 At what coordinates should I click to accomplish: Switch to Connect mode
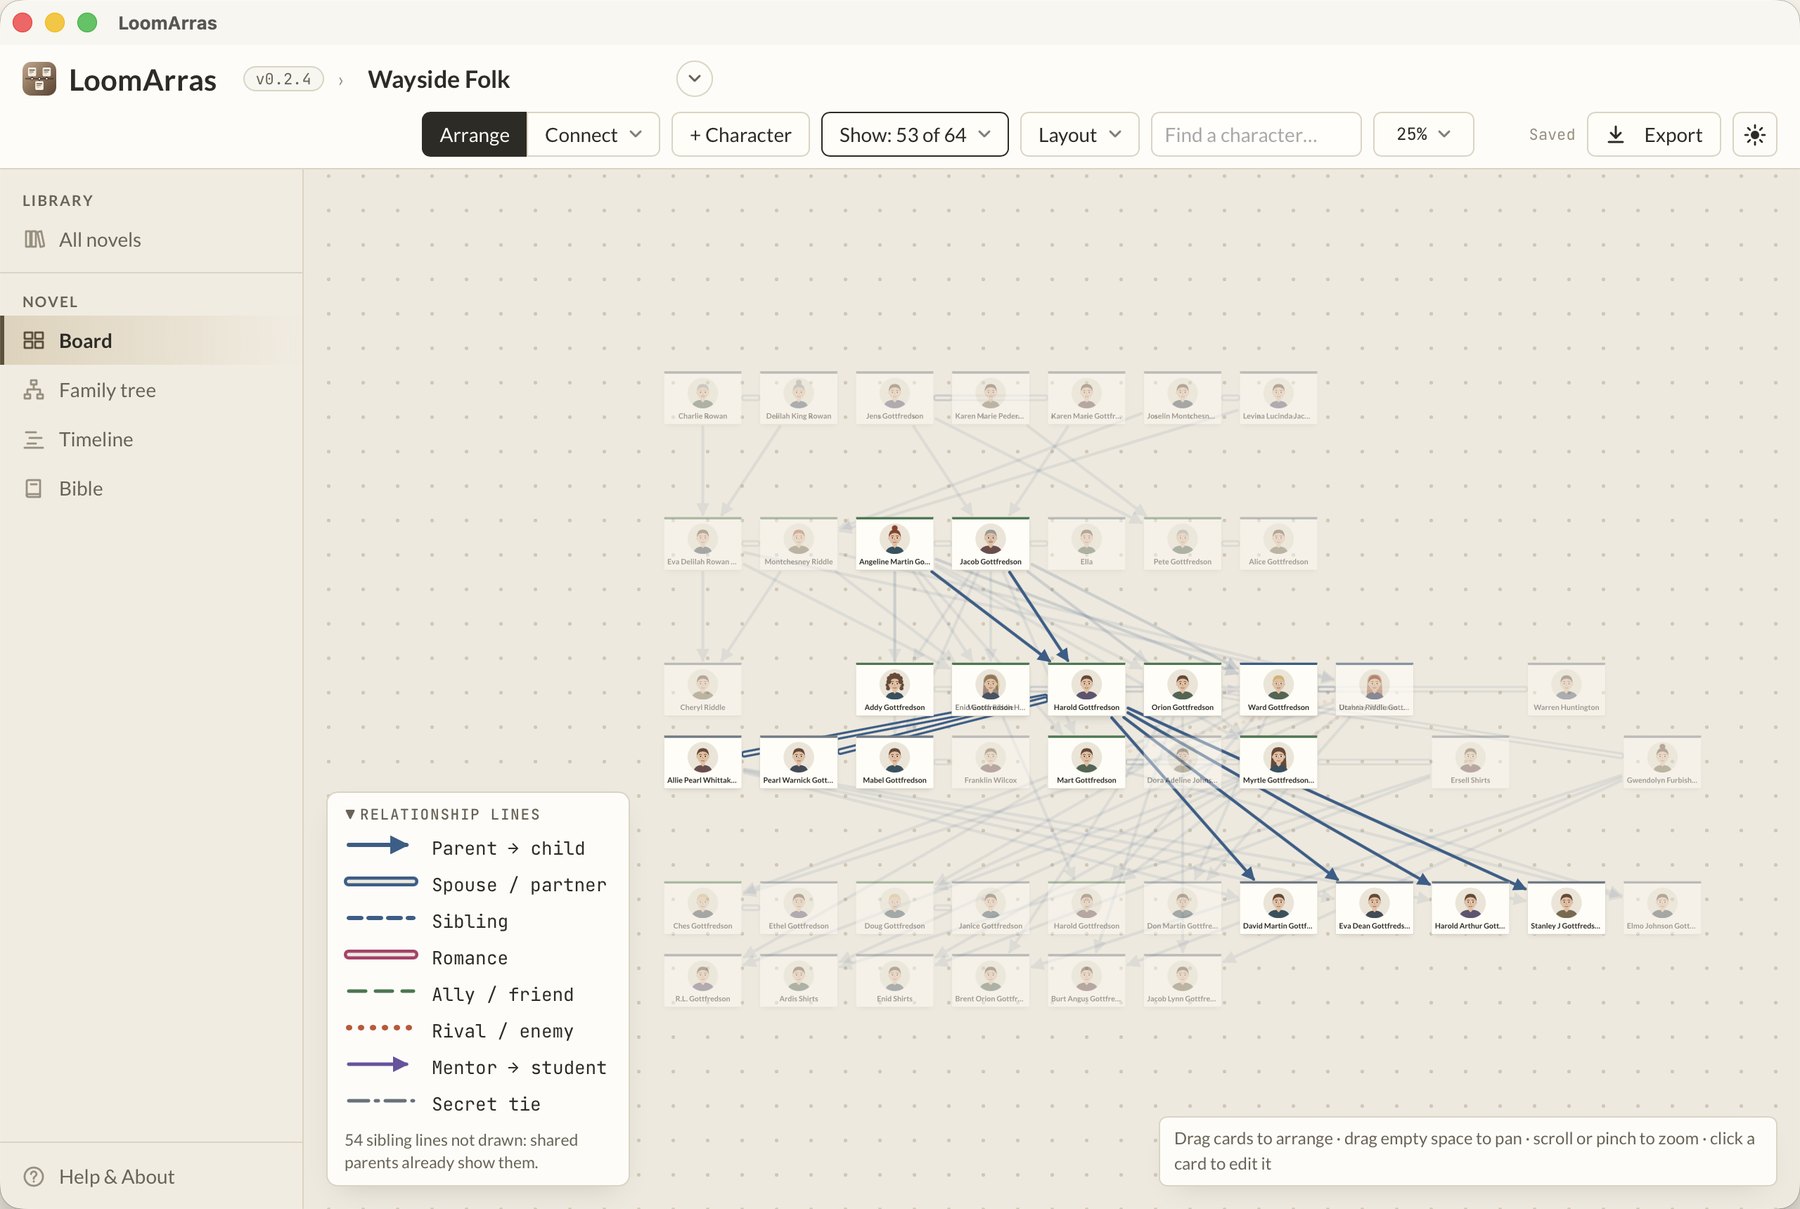(593, 135)
